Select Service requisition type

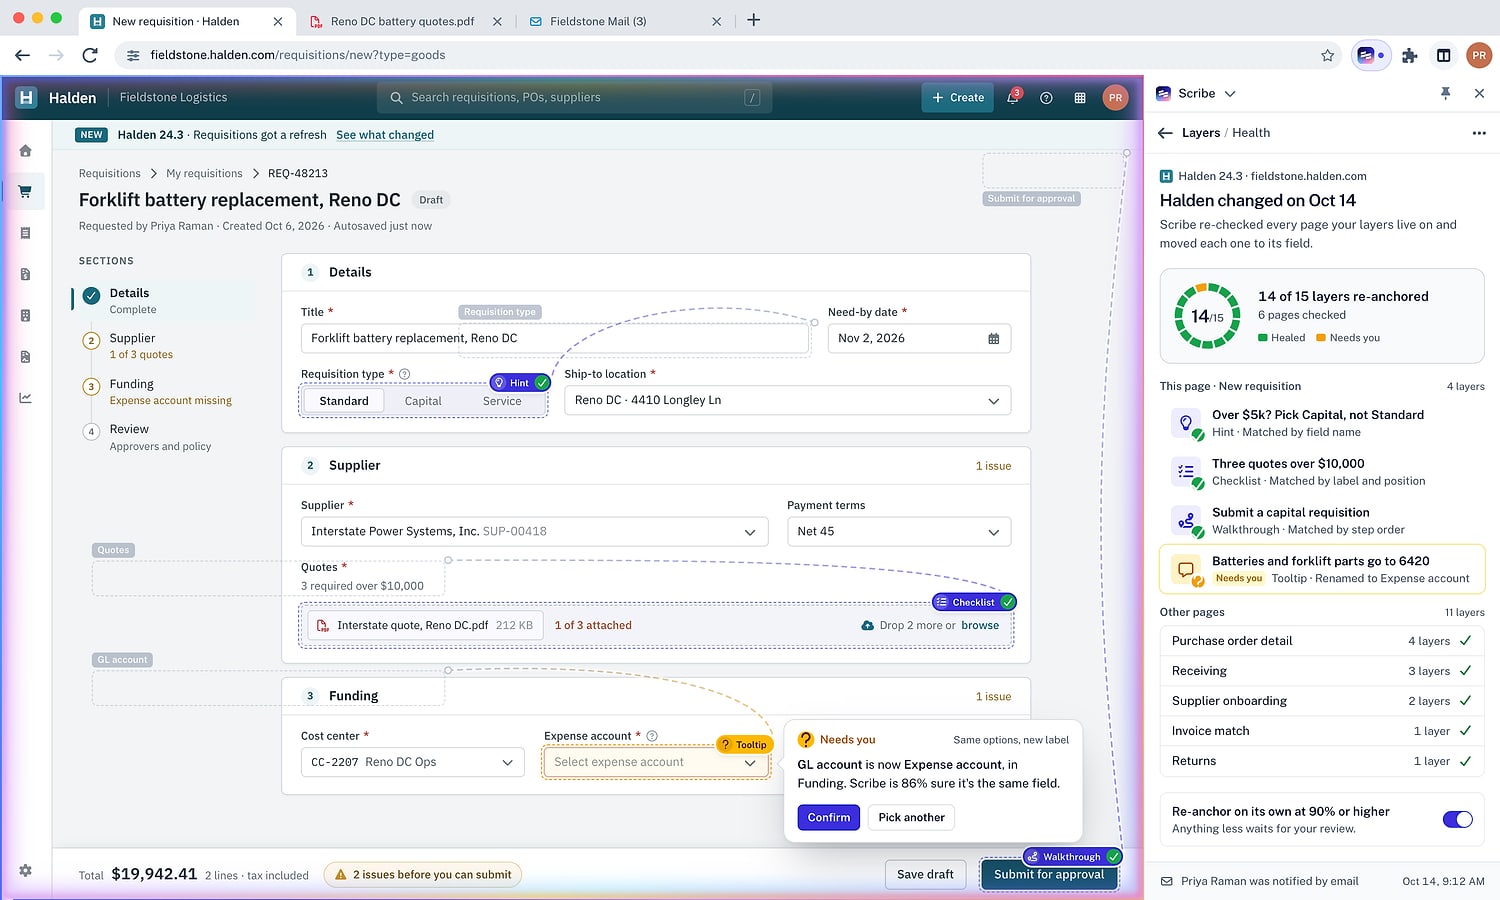pyautogui.click(x=502, y=401)
